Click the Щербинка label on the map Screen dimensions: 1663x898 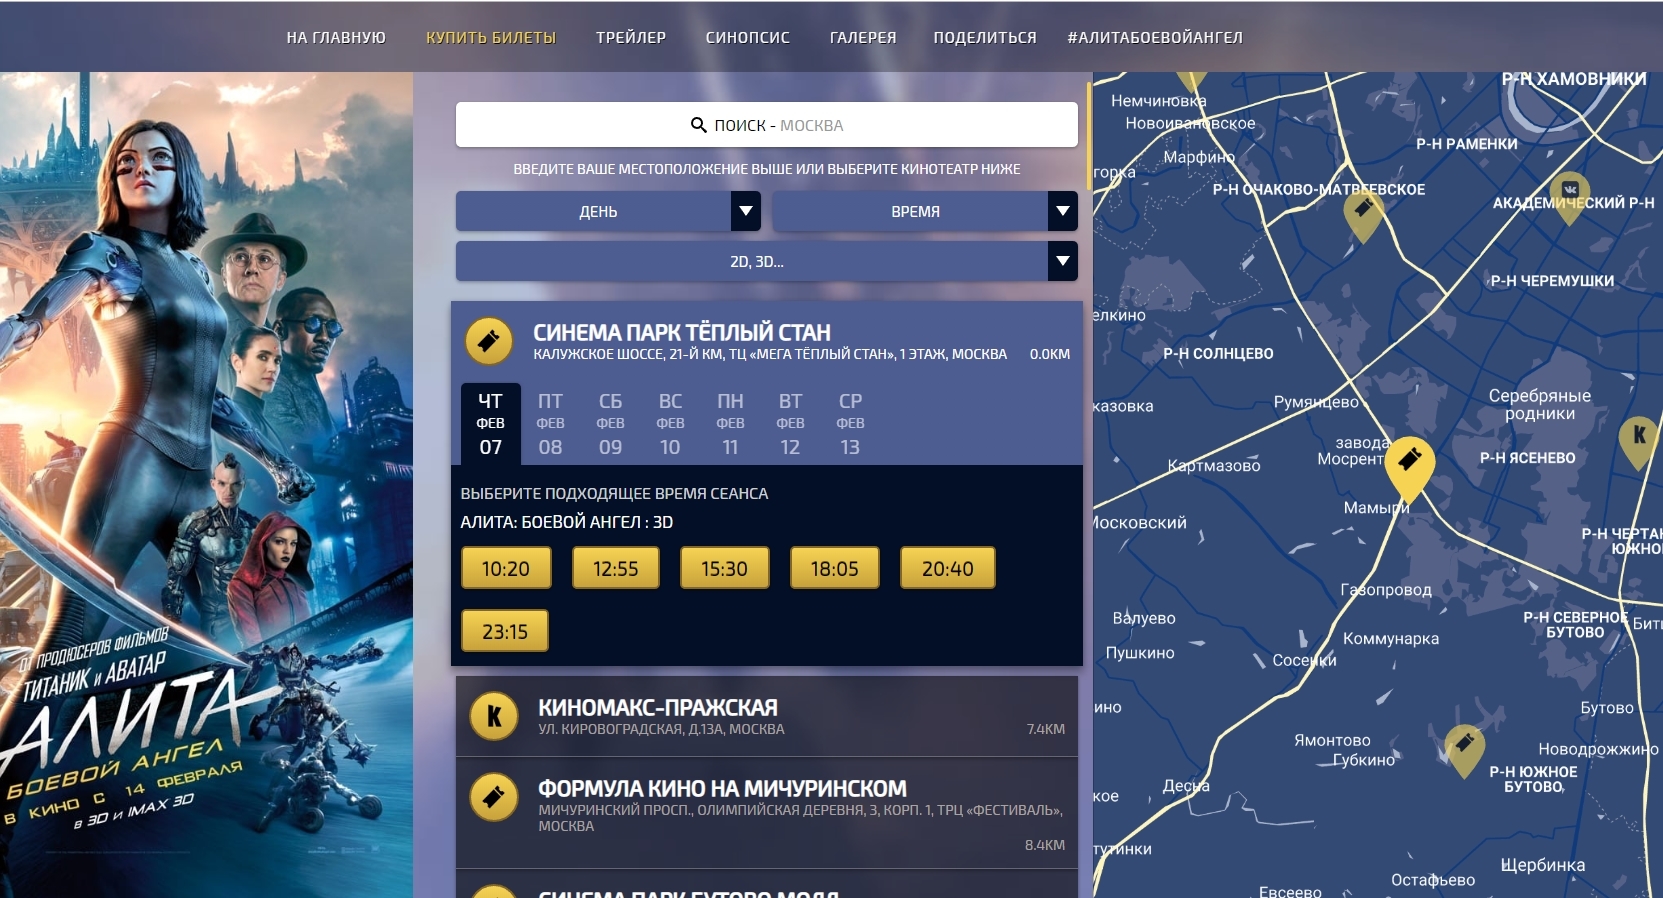(x=1543, y=865)
